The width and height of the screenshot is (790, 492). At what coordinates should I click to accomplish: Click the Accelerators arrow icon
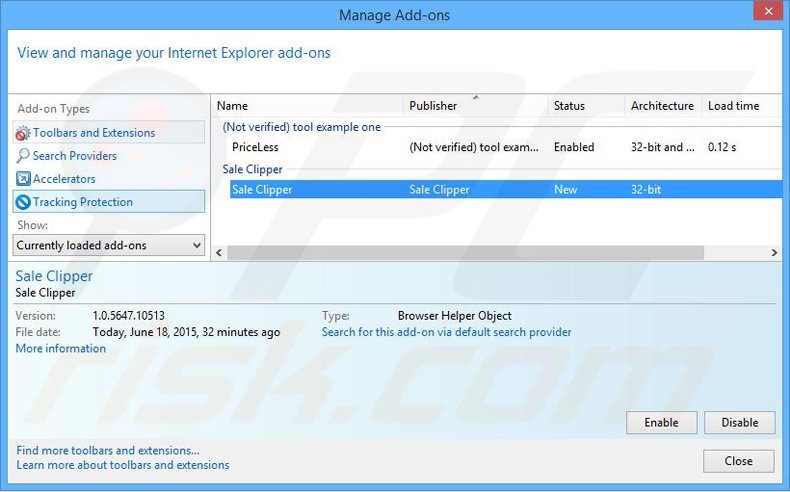pyautogui.click(x=23, y=179)
